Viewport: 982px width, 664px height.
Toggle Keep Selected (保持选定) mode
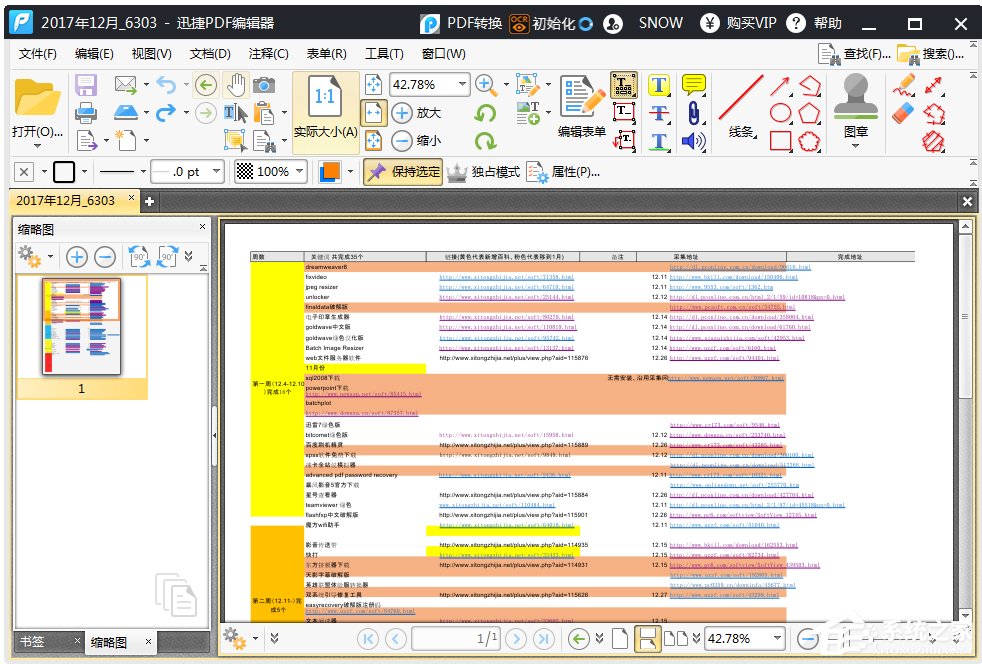(x=403, y=172)
